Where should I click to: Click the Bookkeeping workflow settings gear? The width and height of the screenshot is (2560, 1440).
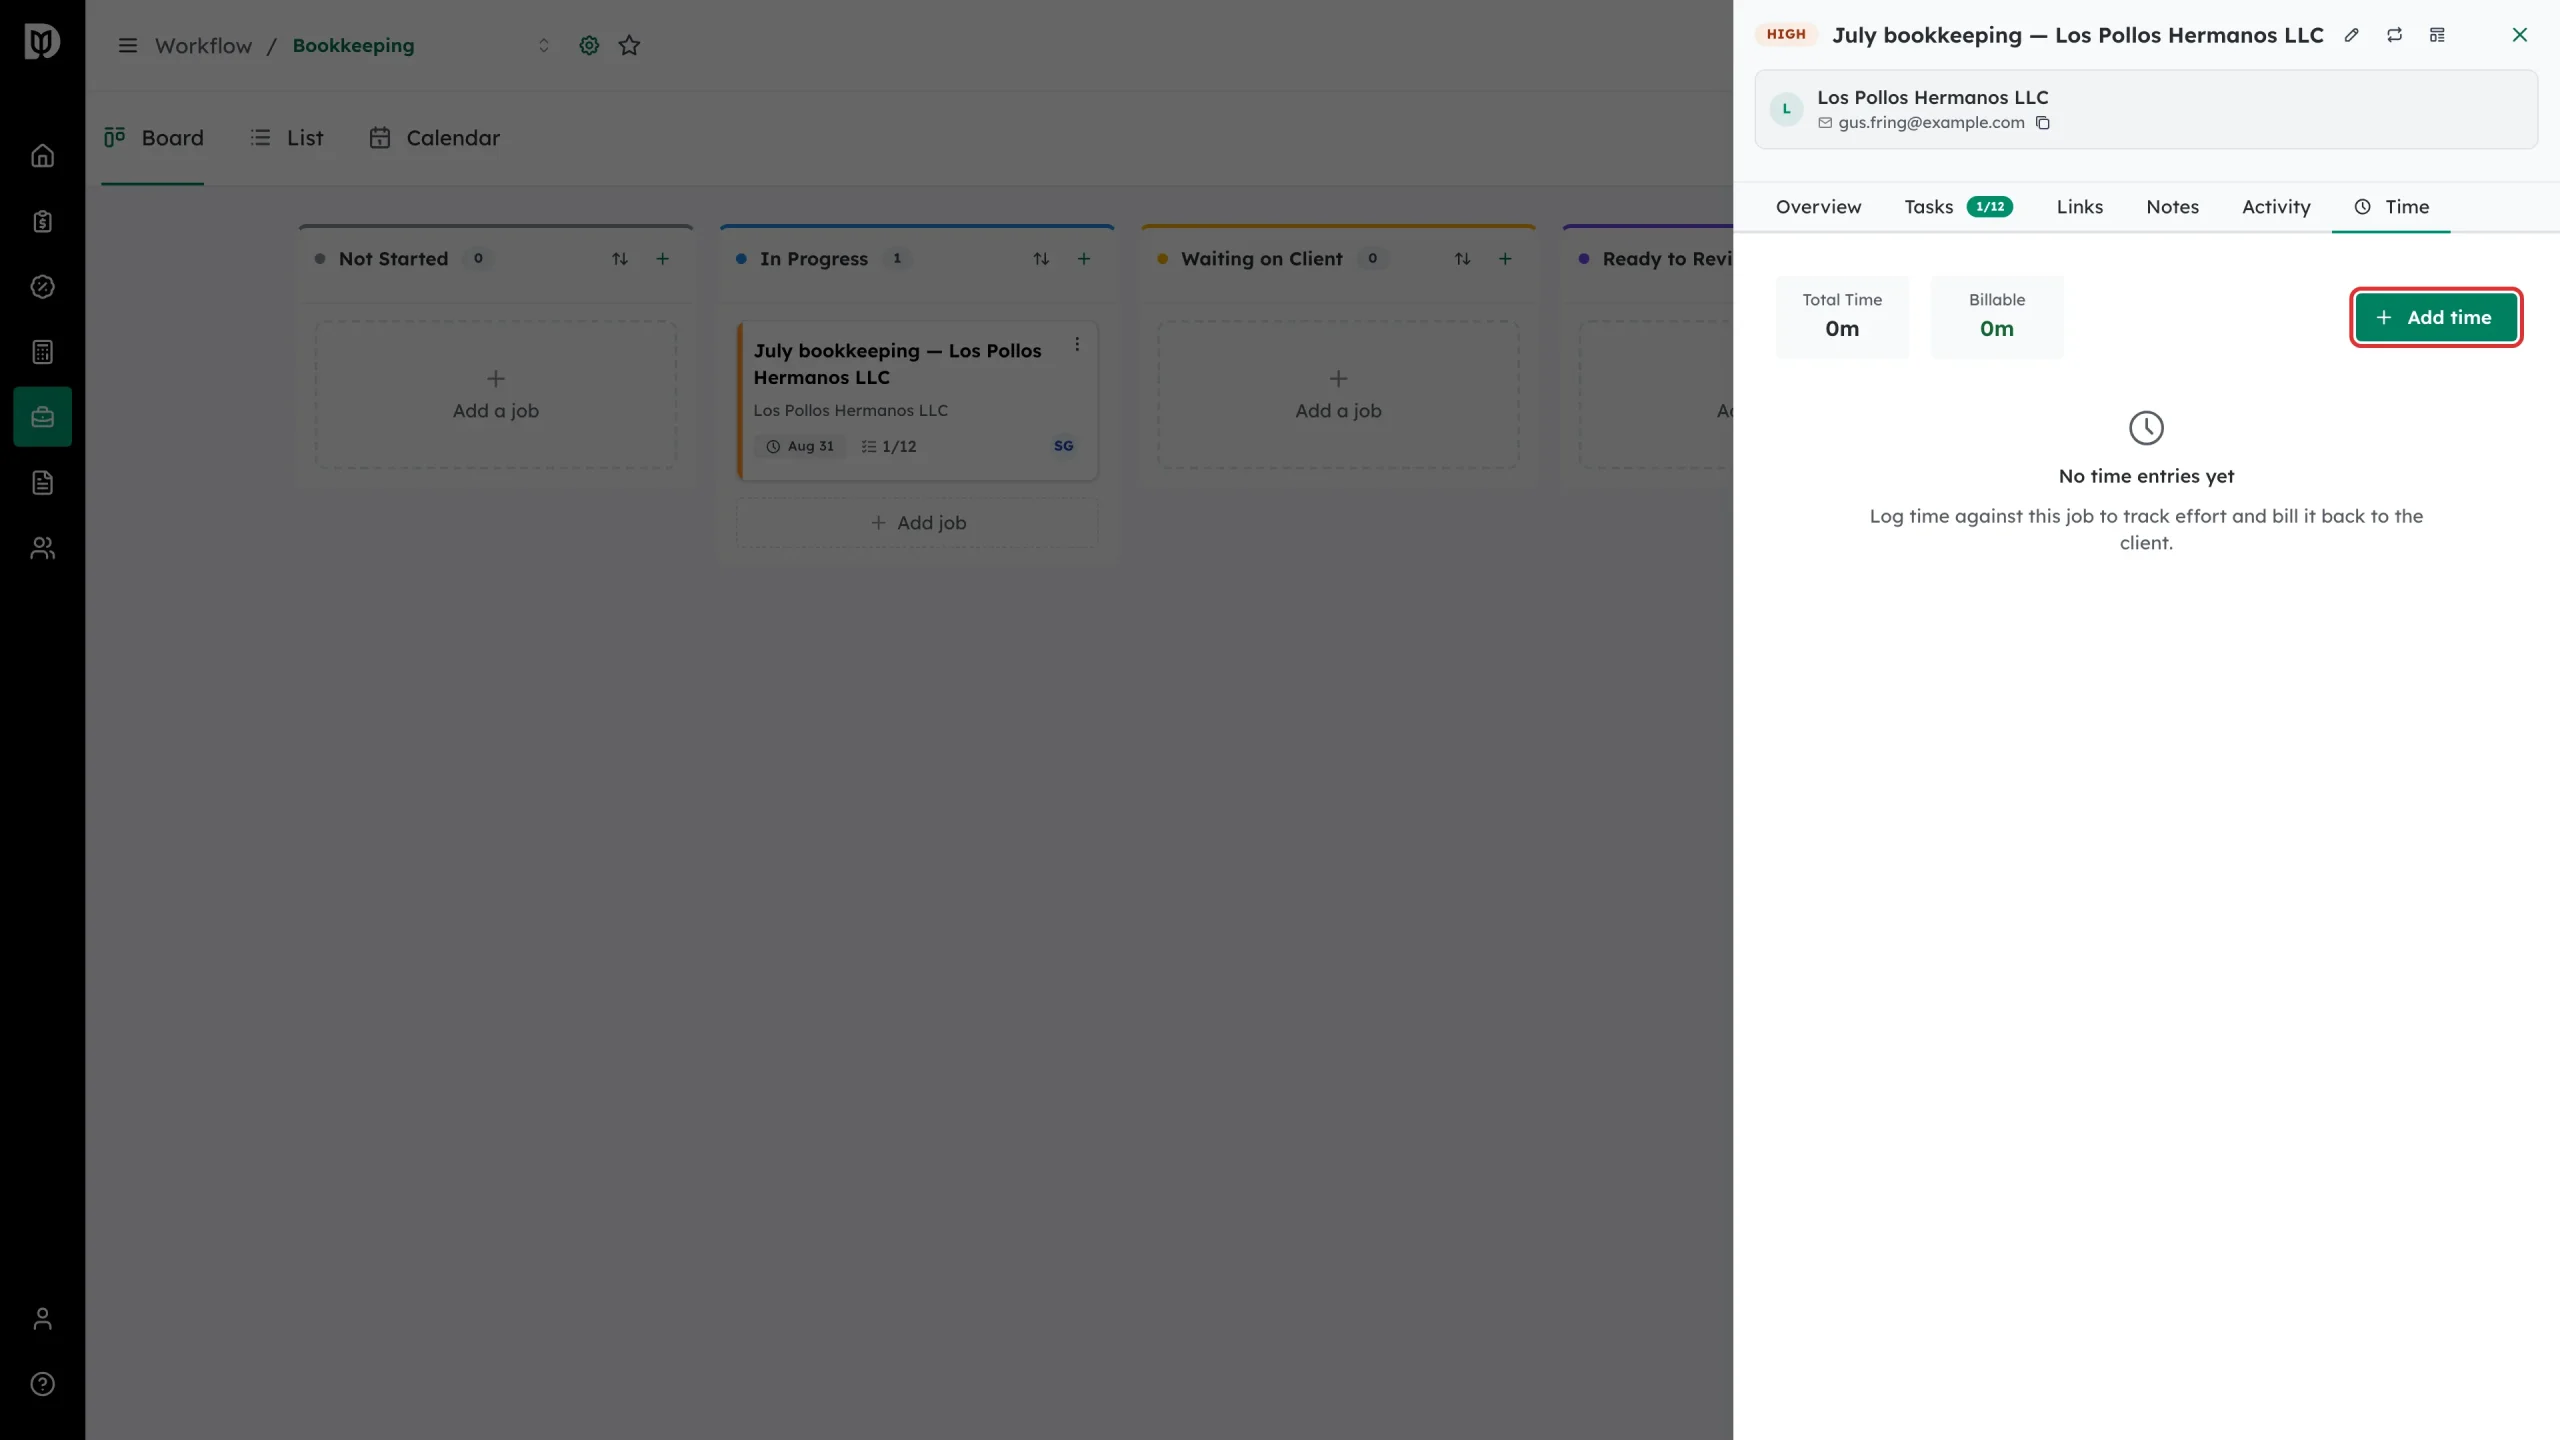[x=589, y=45]
